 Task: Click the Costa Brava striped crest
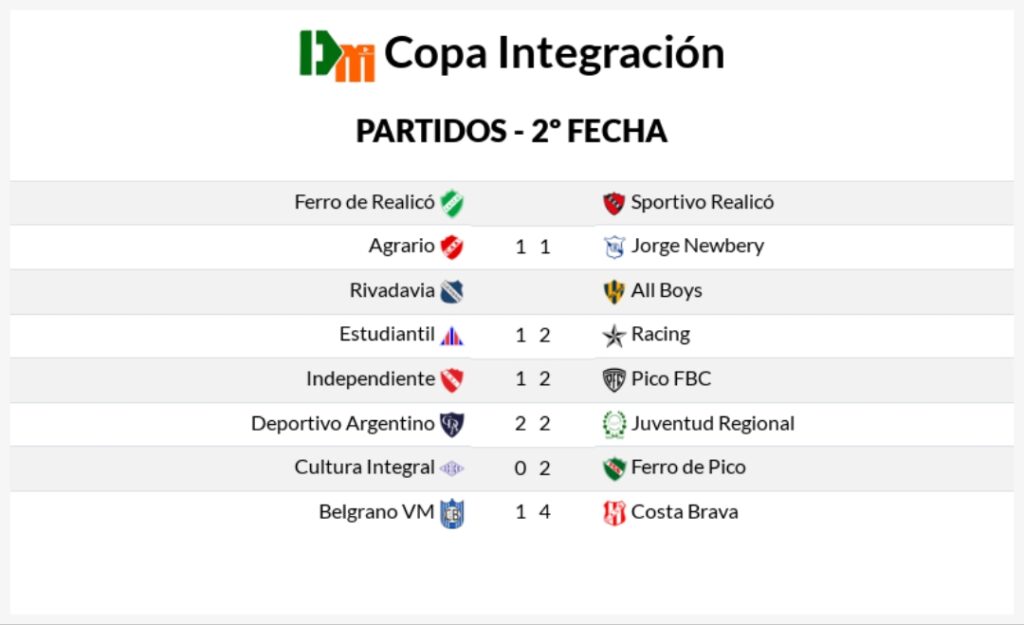point(614,512)
